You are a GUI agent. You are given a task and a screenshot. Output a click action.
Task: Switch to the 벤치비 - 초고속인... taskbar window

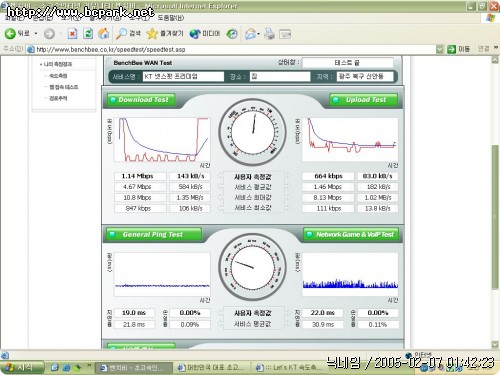(134, 368)
